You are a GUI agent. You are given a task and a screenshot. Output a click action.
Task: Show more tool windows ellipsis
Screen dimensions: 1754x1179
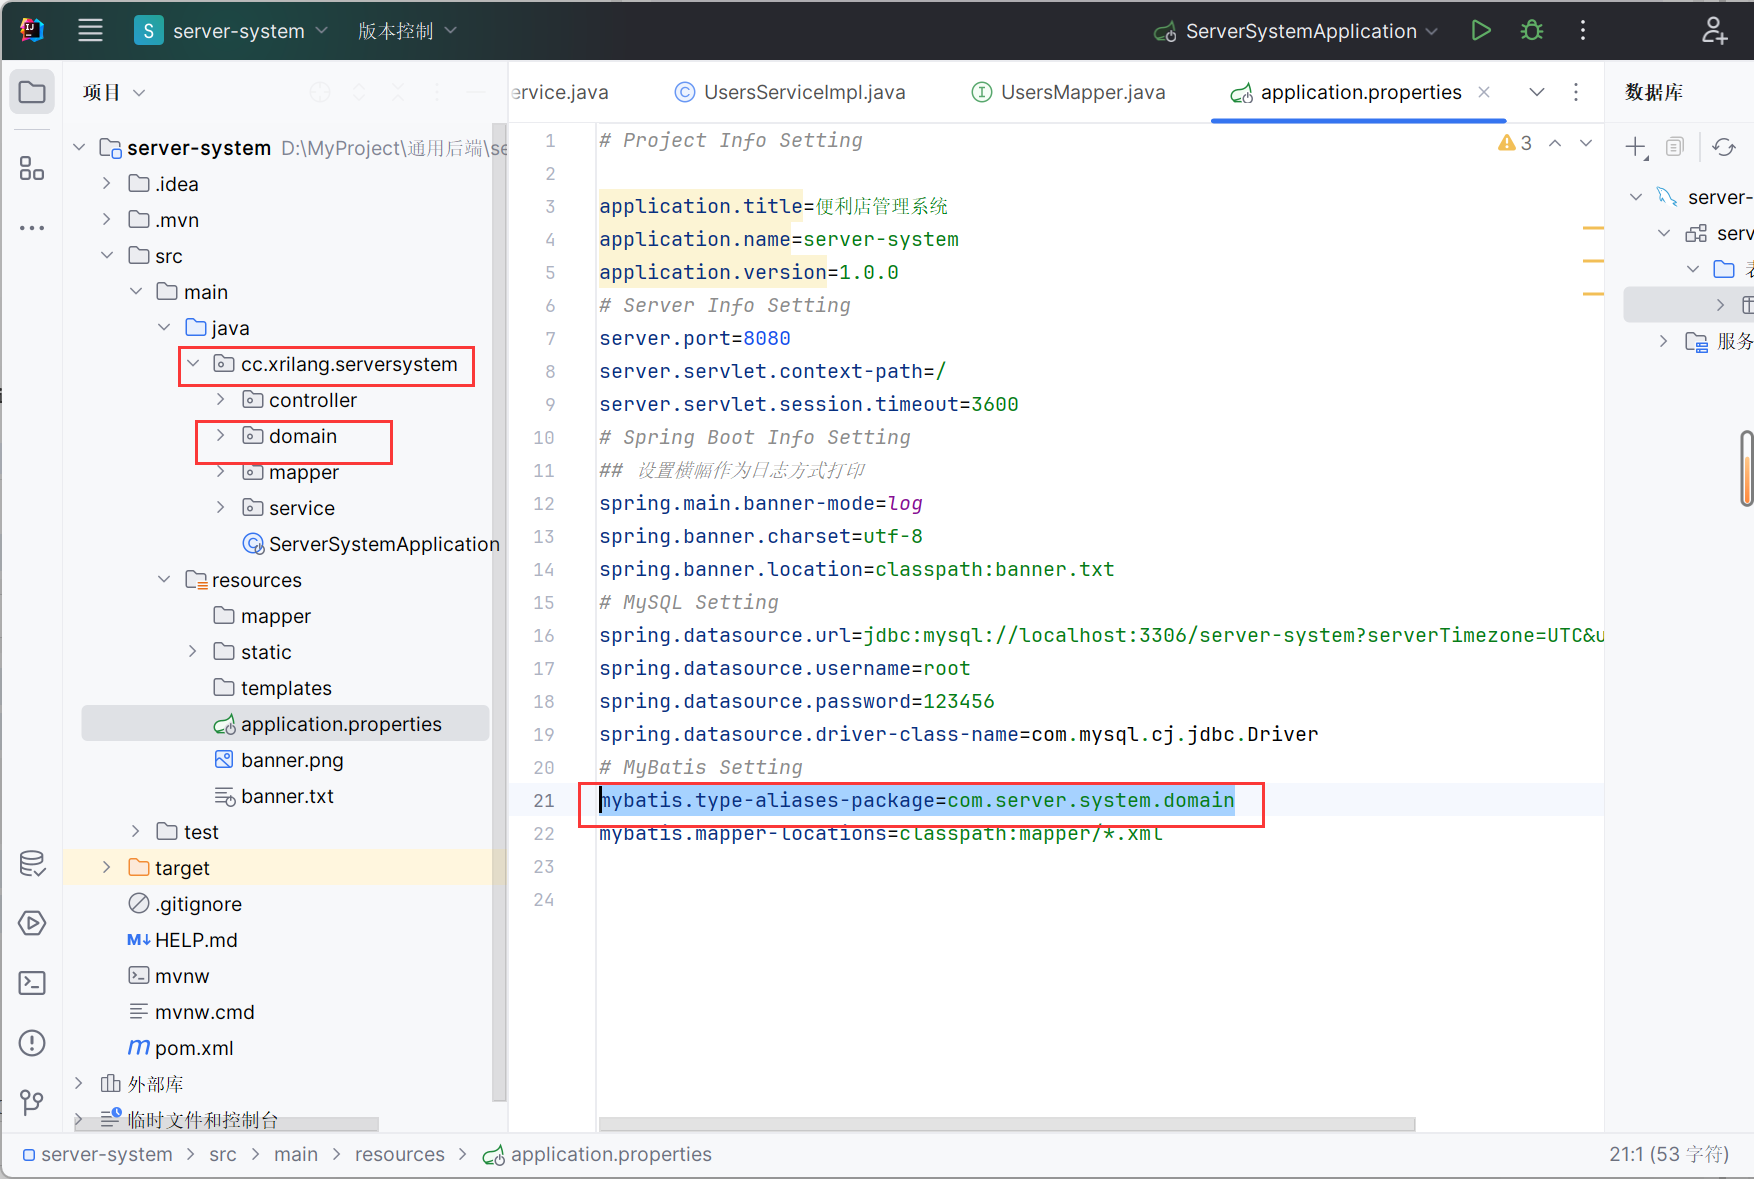point(32,228)
